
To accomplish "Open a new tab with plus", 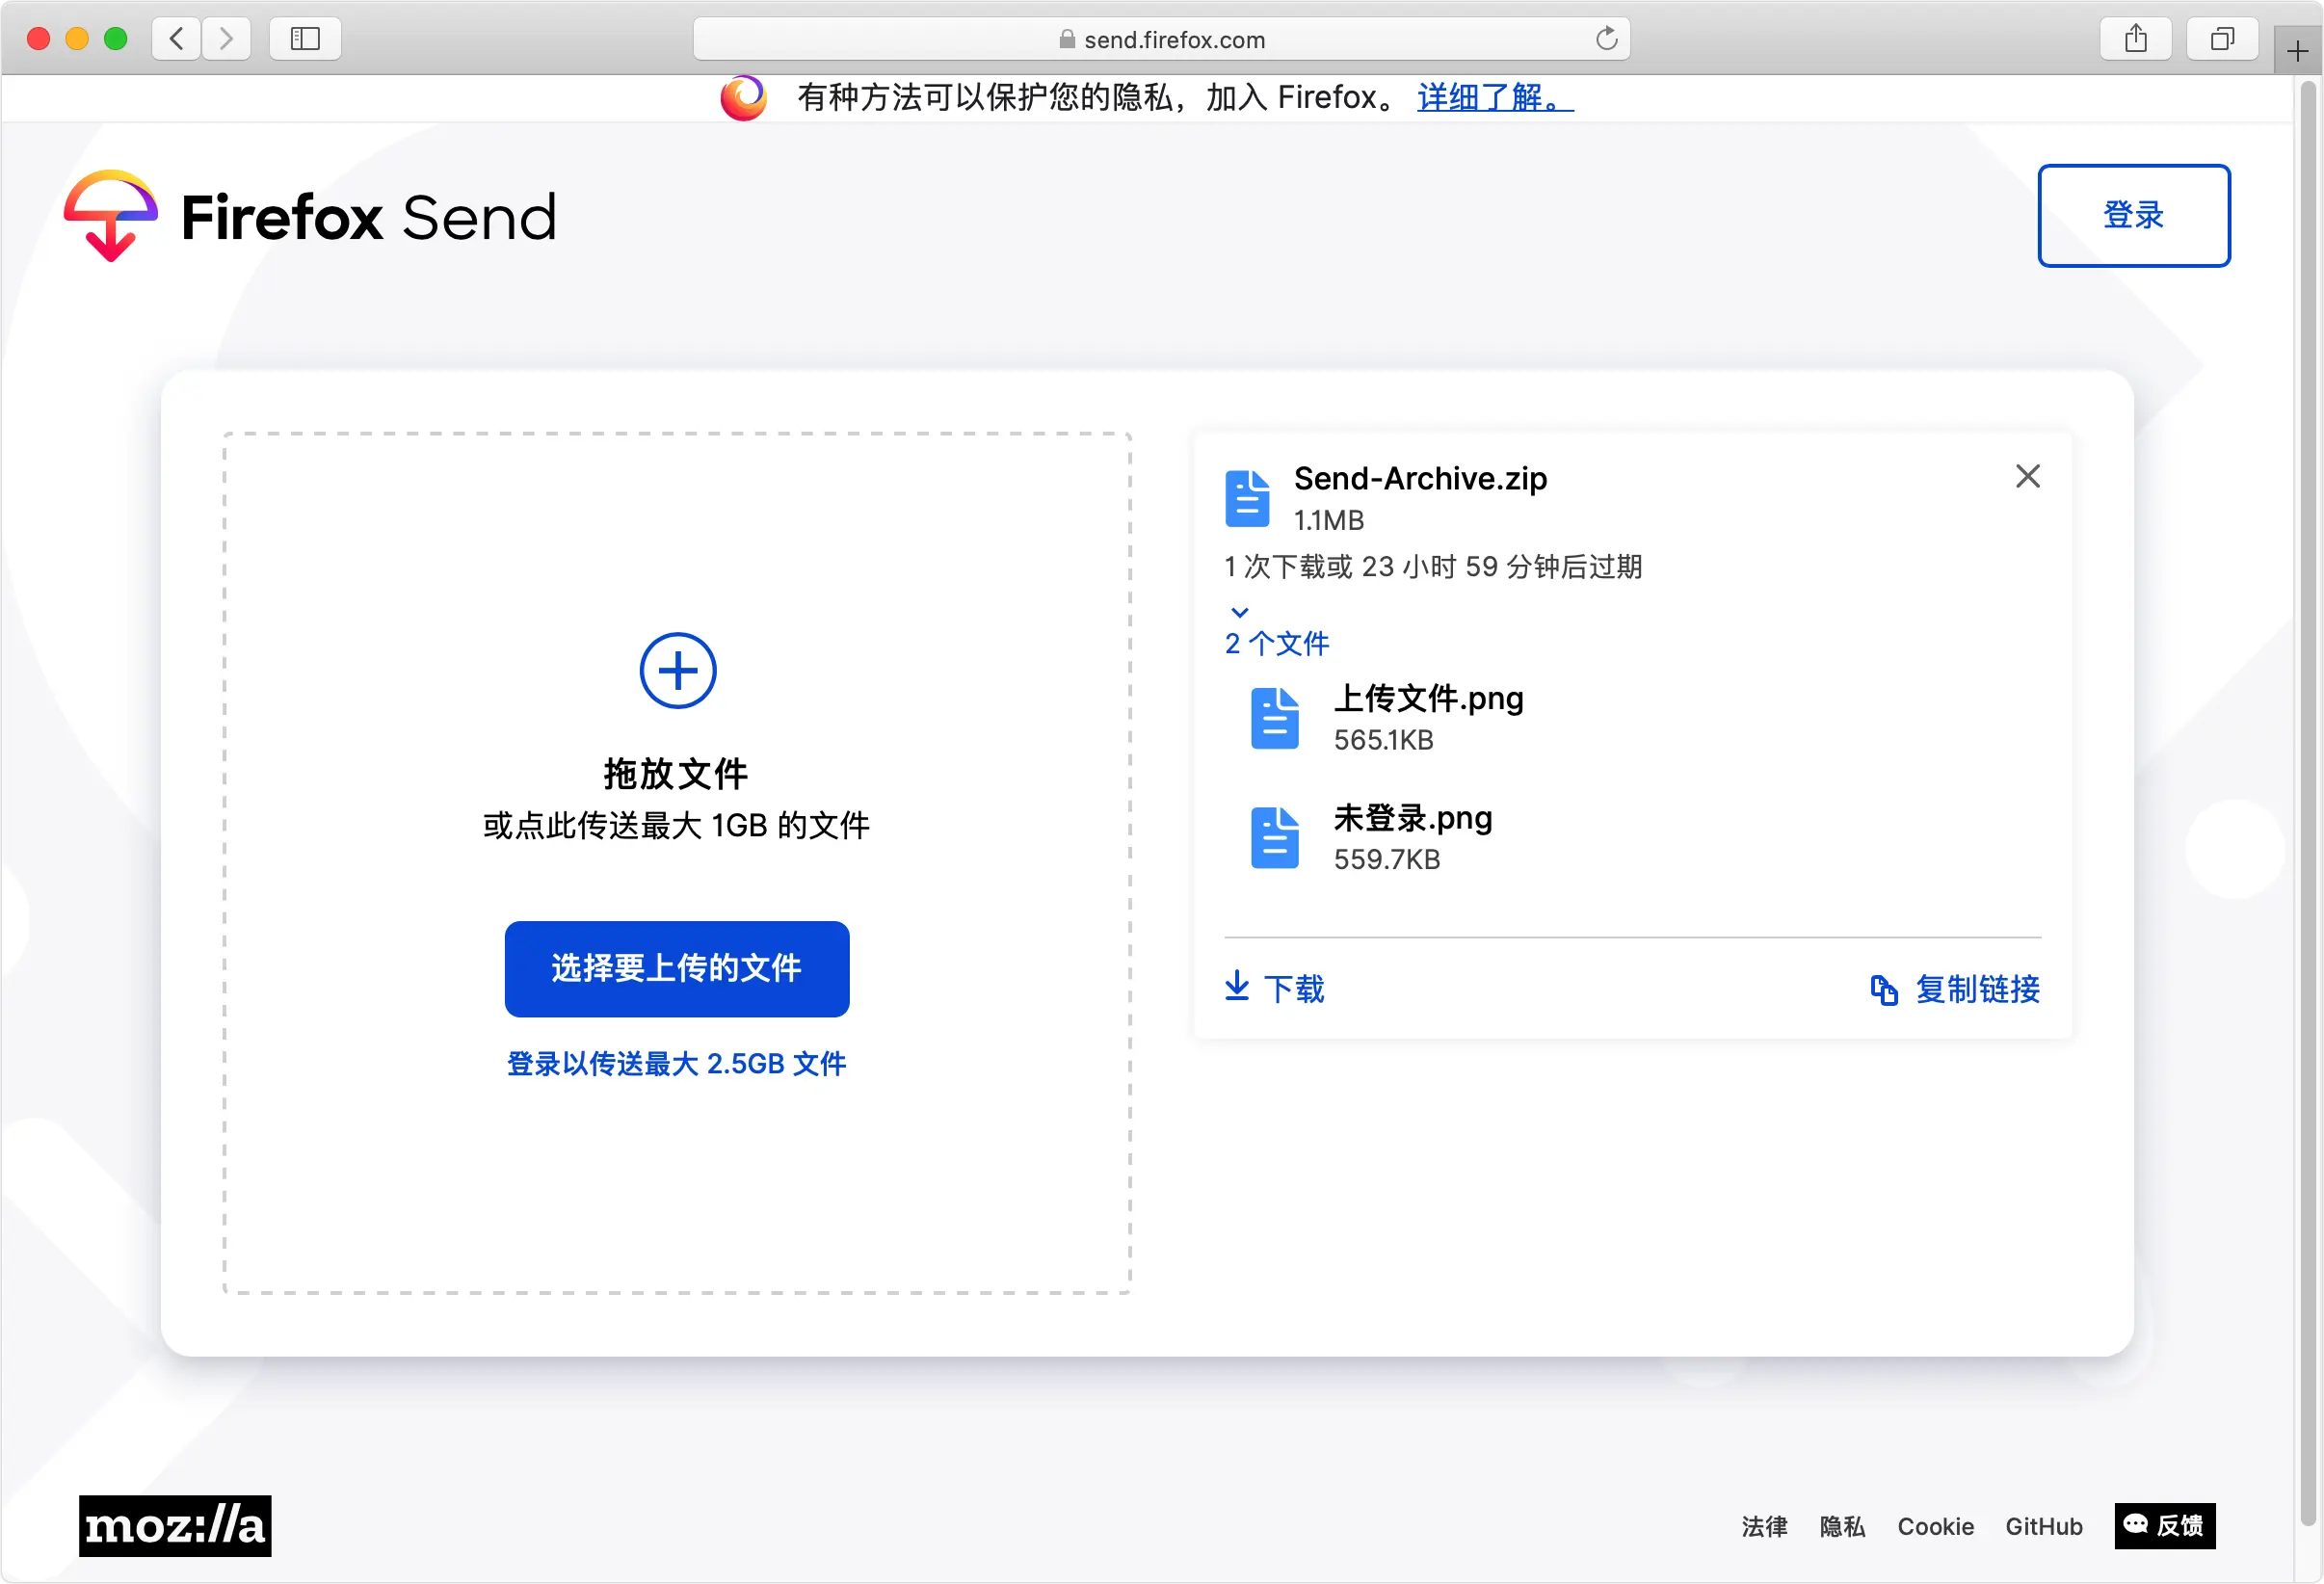I will pos(2297,51).
